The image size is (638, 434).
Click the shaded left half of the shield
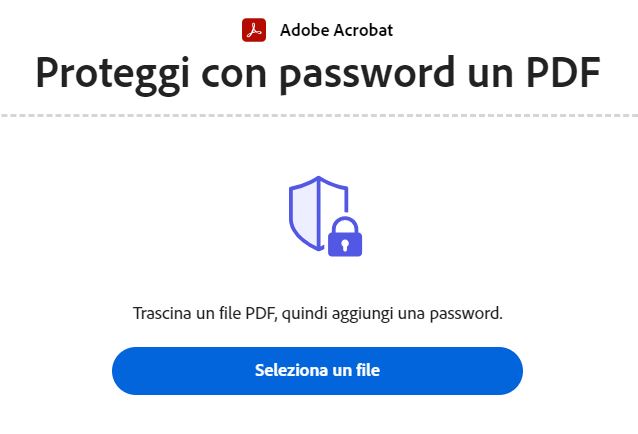(304, 214)
